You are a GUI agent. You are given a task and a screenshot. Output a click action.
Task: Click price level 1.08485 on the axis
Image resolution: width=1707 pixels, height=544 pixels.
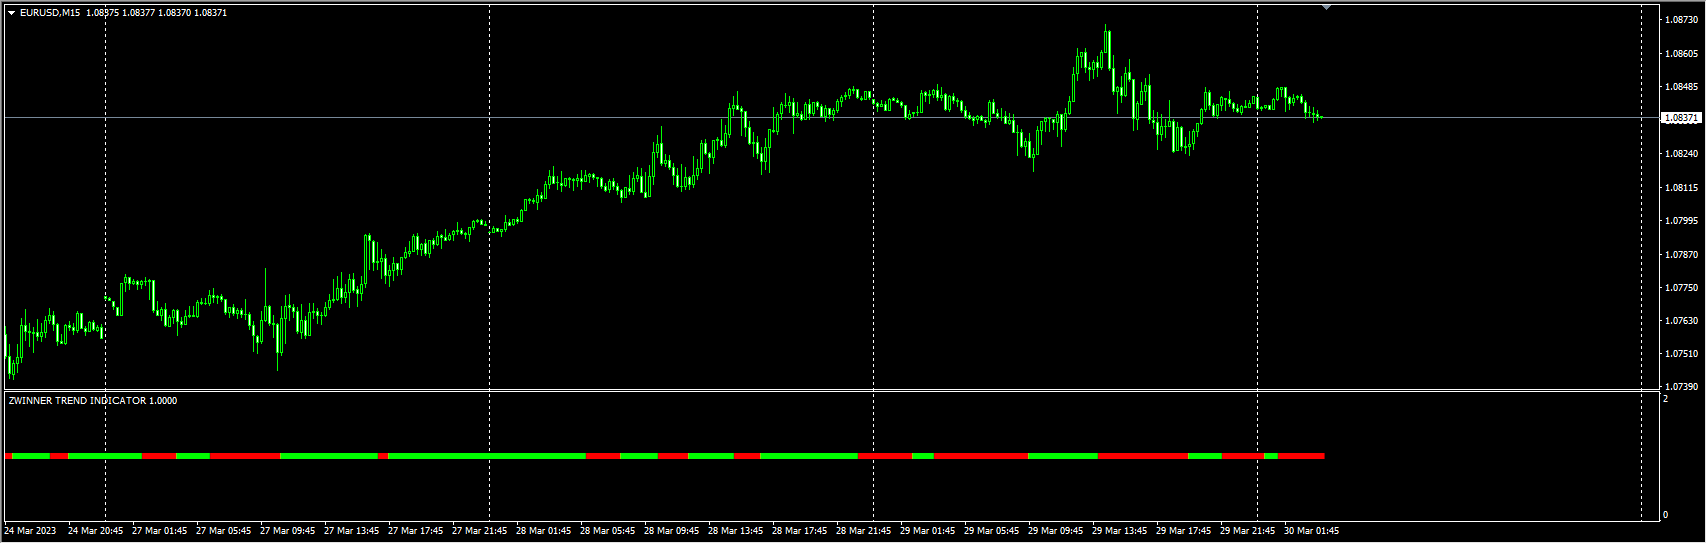[1681, 87]
